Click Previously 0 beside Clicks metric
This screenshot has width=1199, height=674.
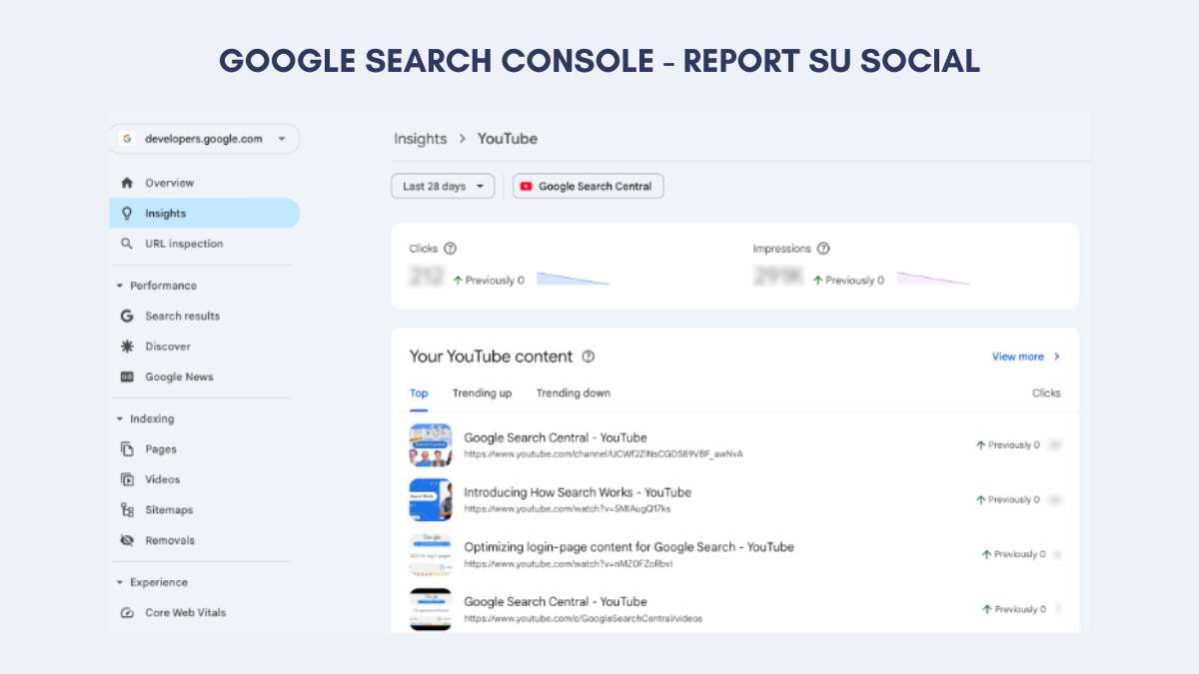(489, 281)
